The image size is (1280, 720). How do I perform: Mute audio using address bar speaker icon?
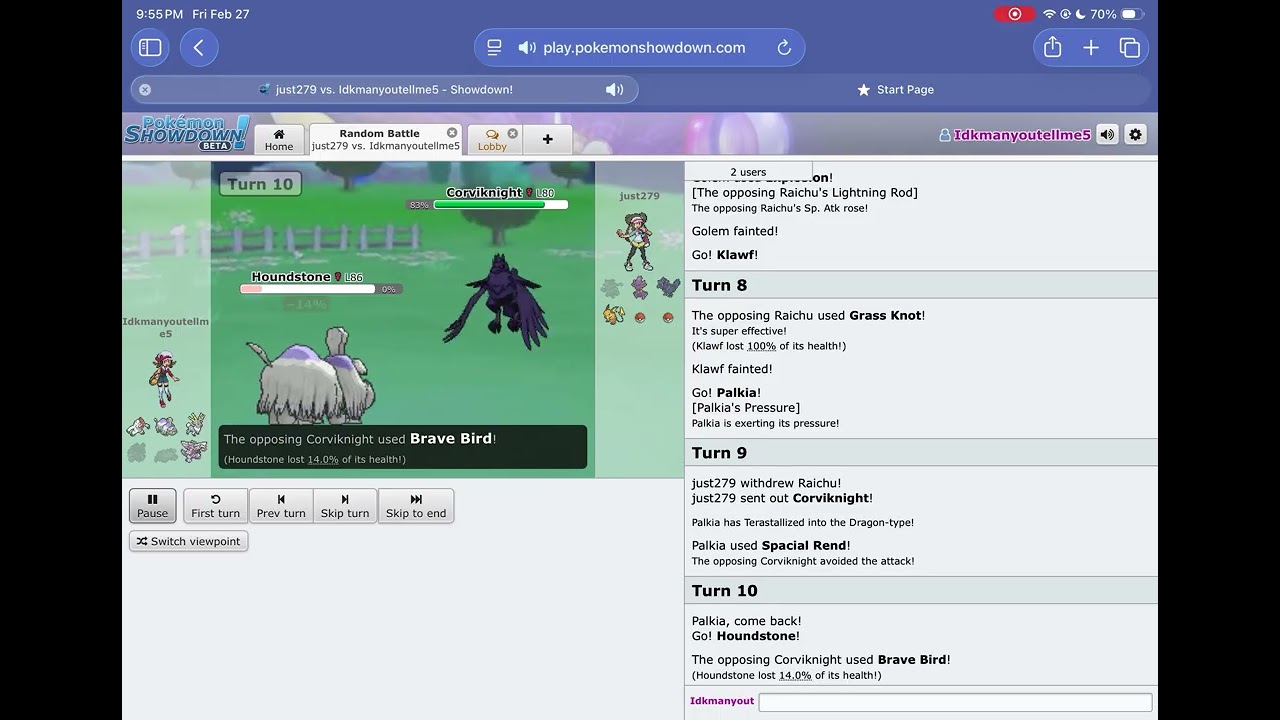coord(527,47)
